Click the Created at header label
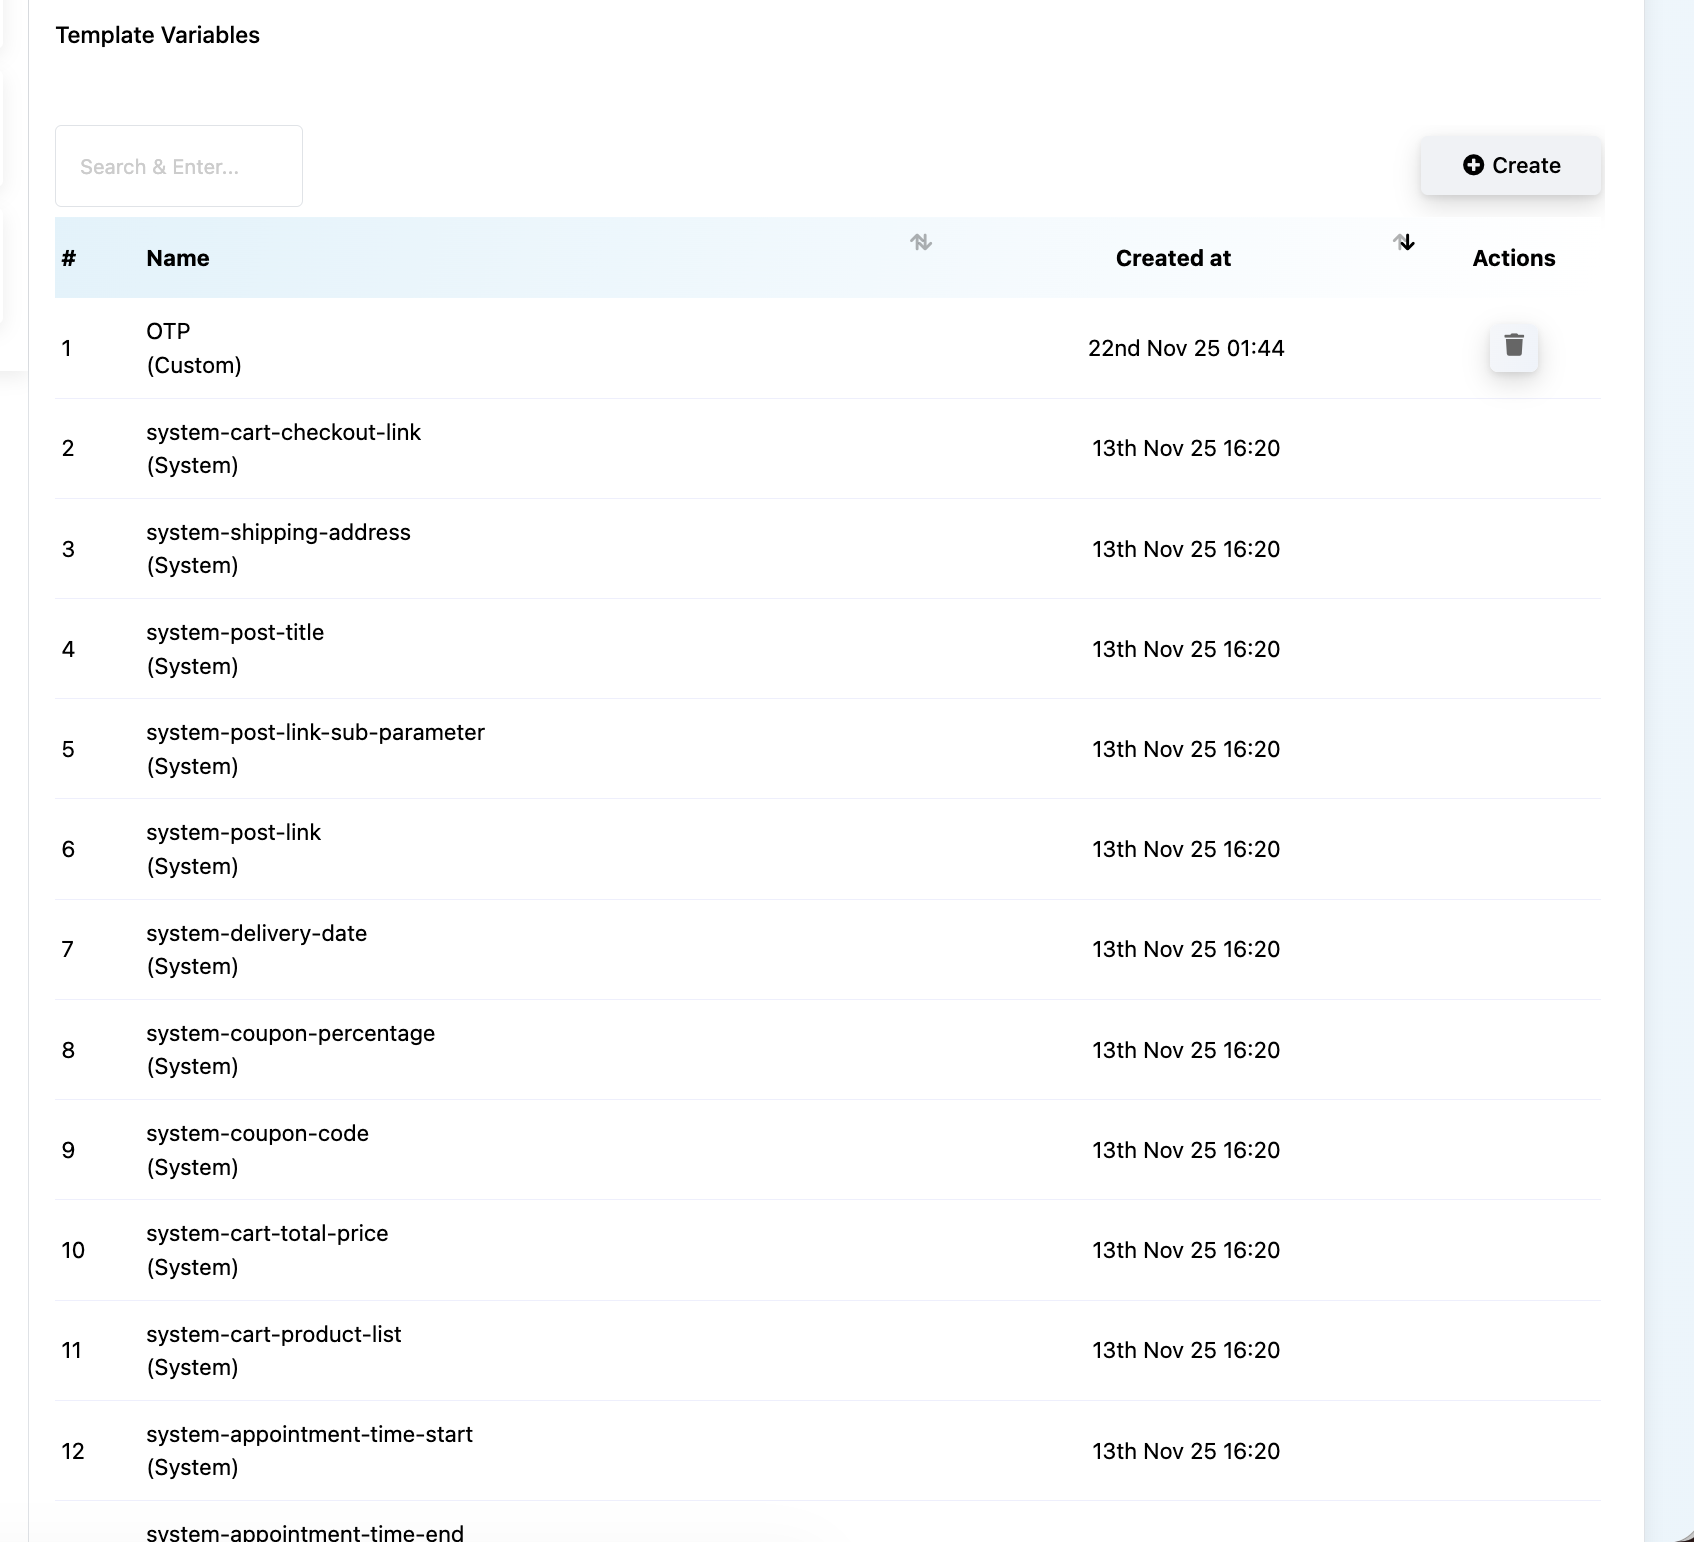The image size is (1694, 1542). pyautogui.click(x=1172, y=258)
